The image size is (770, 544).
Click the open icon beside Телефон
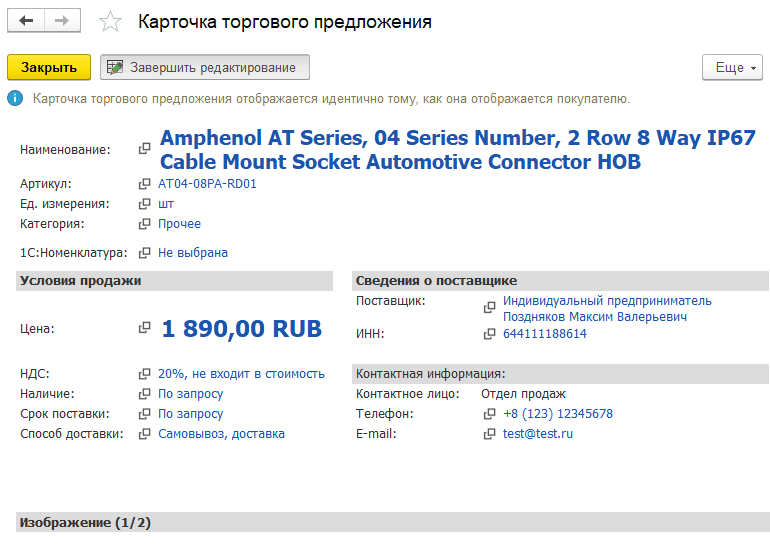(x=490, y=414)
